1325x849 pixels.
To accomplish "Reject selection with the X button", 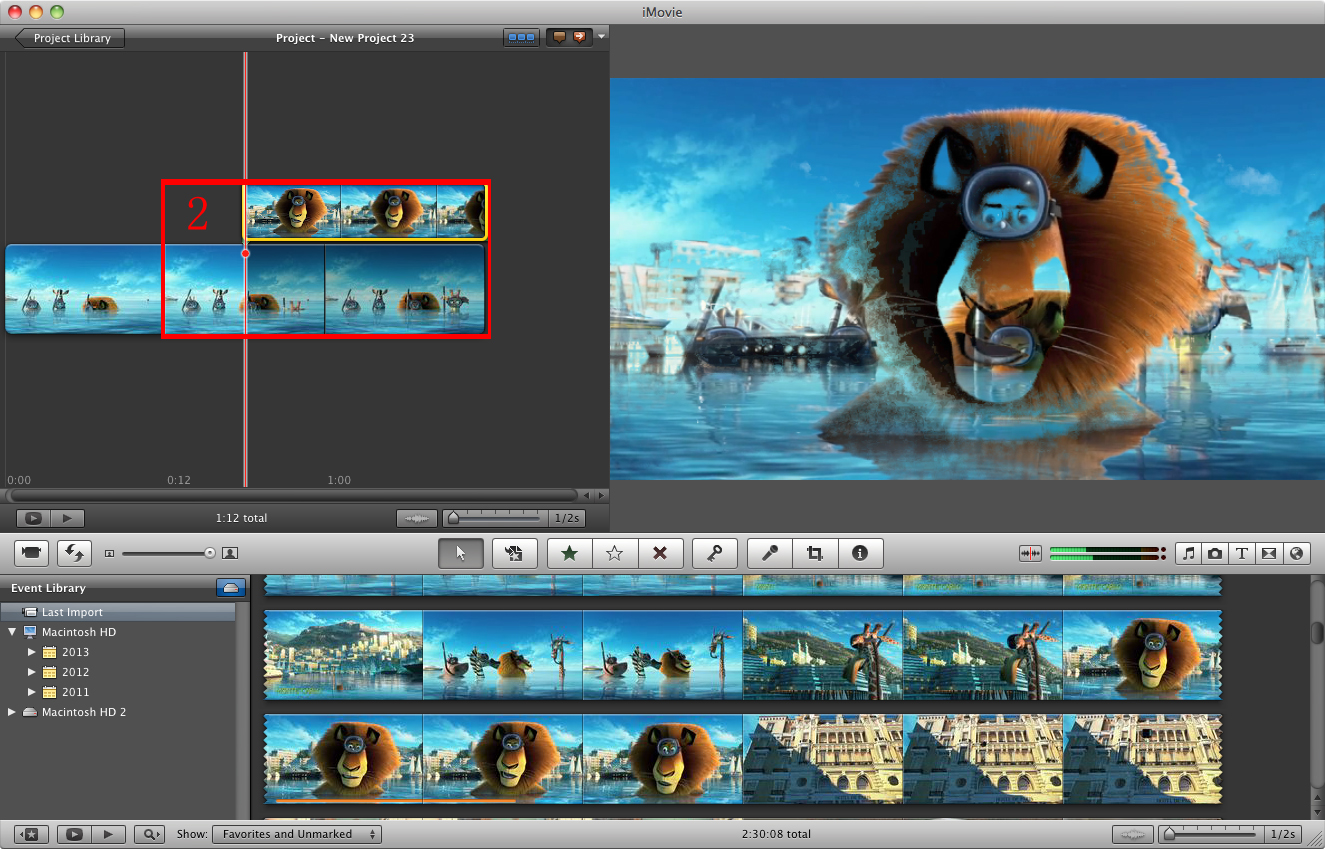I will pyautogui.click(x=660, y=553).
